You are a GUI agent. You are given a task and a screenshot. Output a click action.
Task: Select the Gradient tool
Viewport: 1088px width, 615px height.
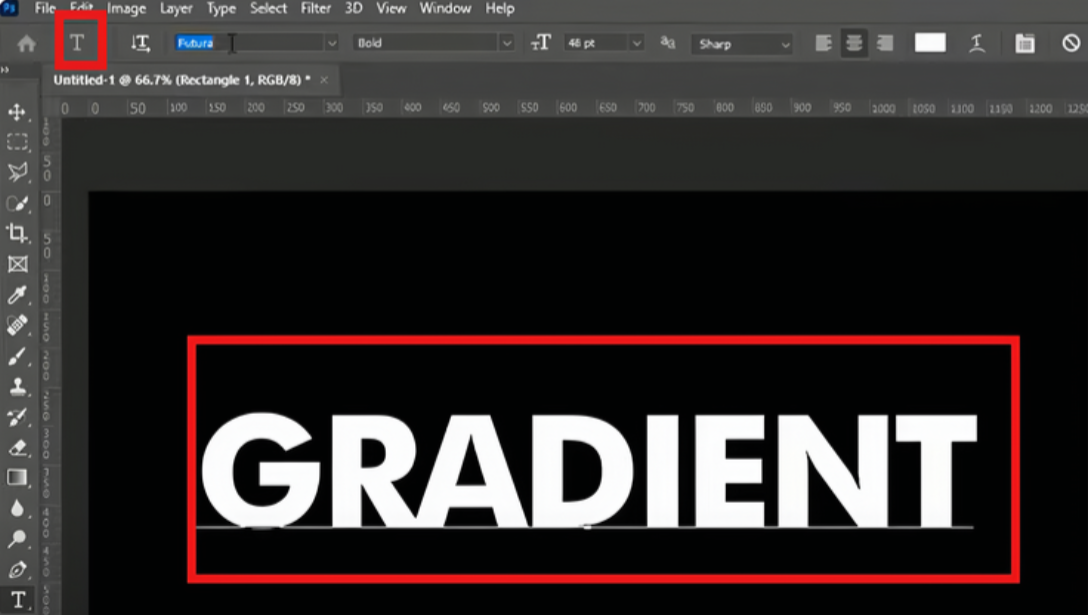(17, 478)
